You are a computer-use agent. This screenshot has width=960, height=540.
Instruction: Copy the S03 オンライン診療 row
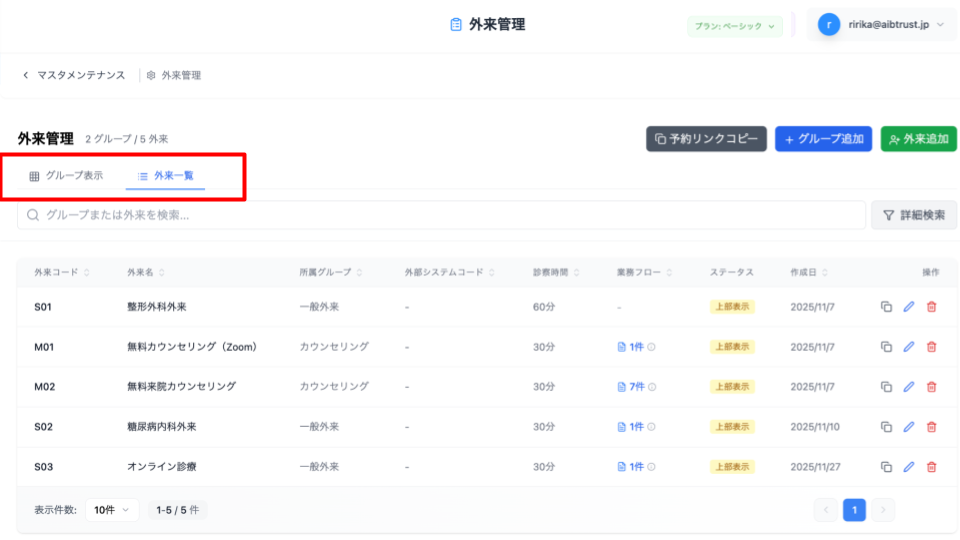886,467
